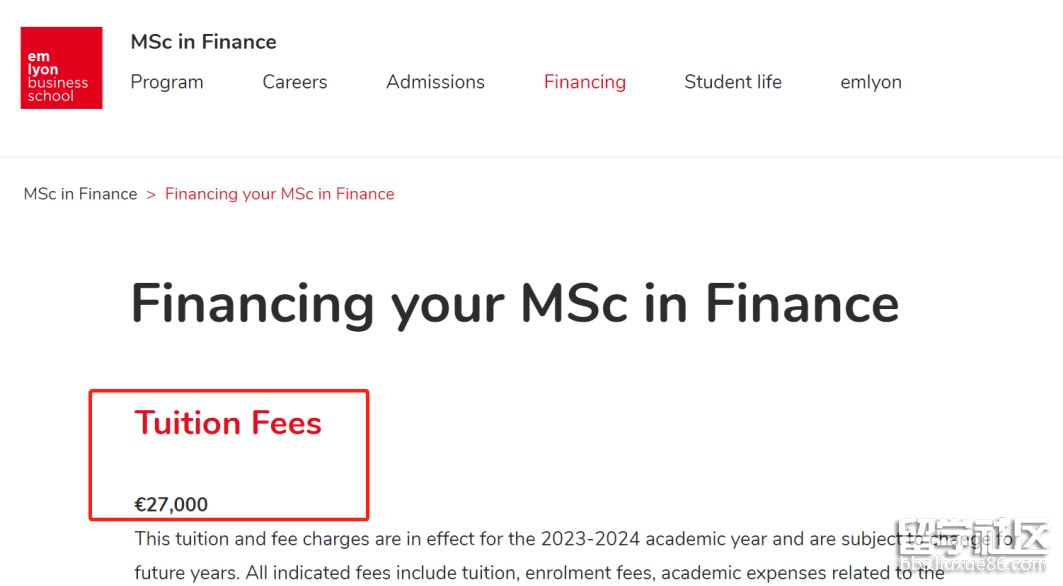Select the highlighted Financing nav item
The image size is (1063, 586).
pyautogui.click(x=585, y=82)
